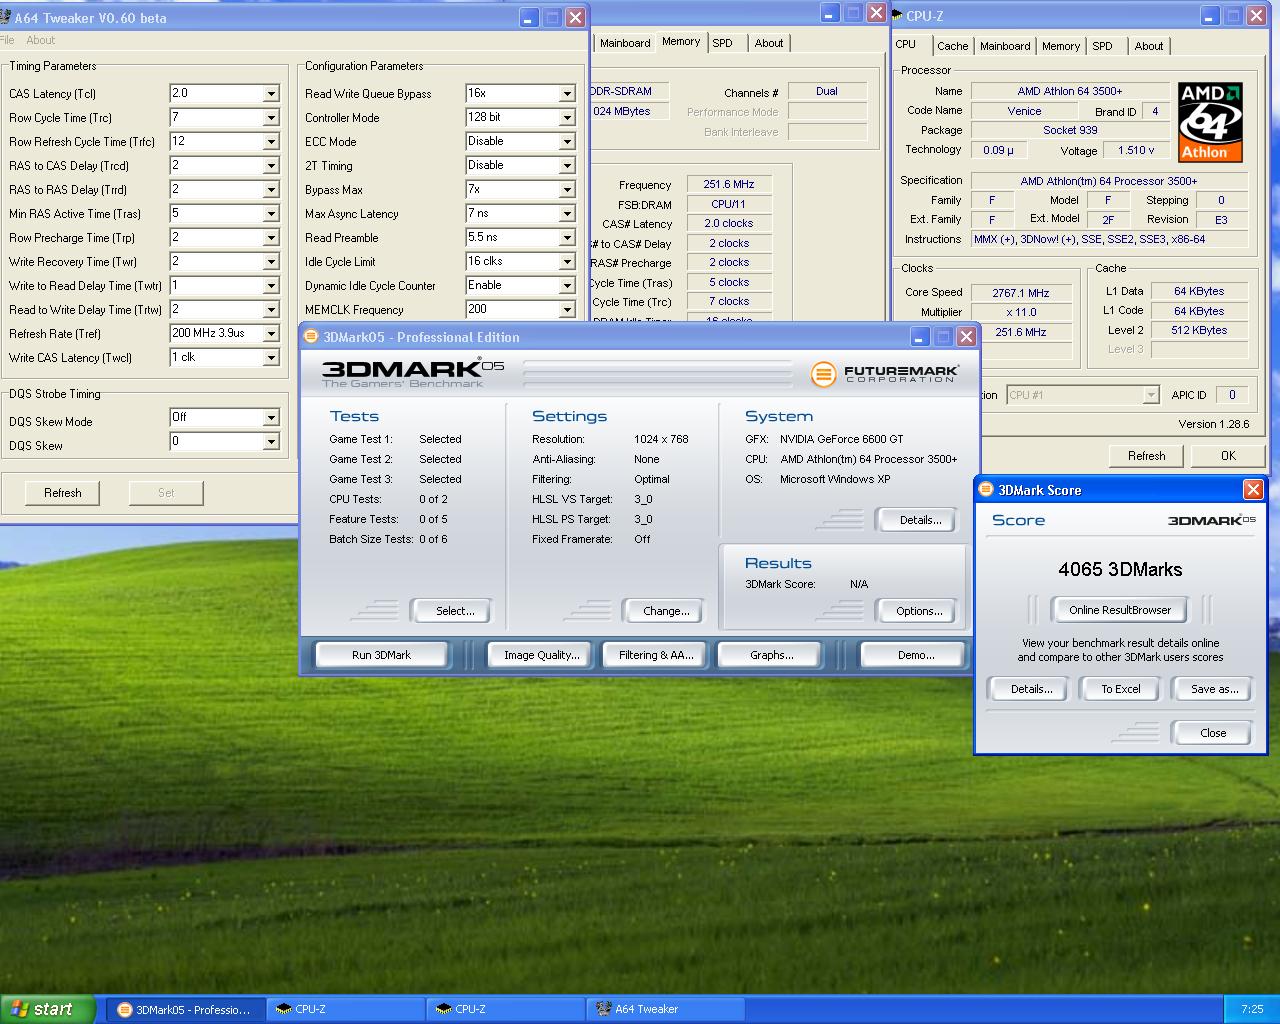Click Close in 3DMark Score window
The width and height of the screenshot is (1280, 1024).
click(x=1212, y=733)
